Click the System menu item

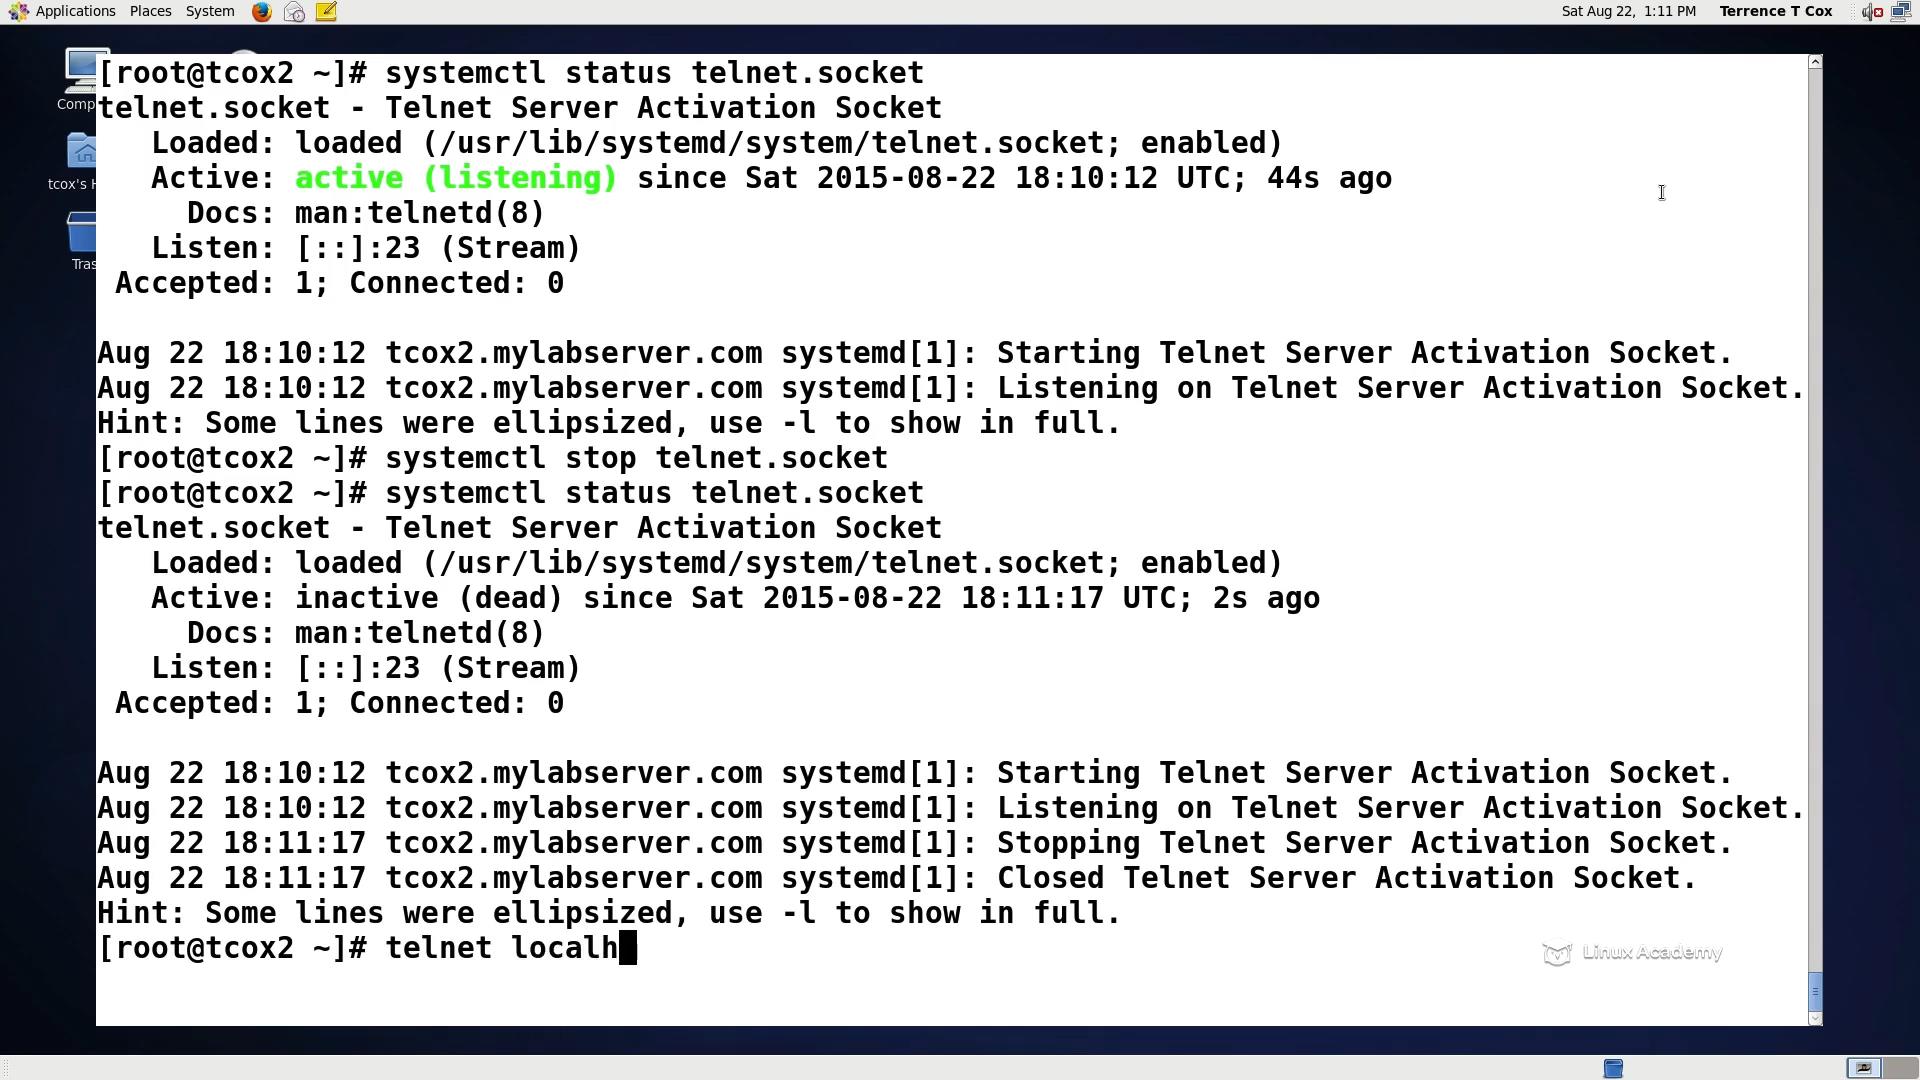210,11
